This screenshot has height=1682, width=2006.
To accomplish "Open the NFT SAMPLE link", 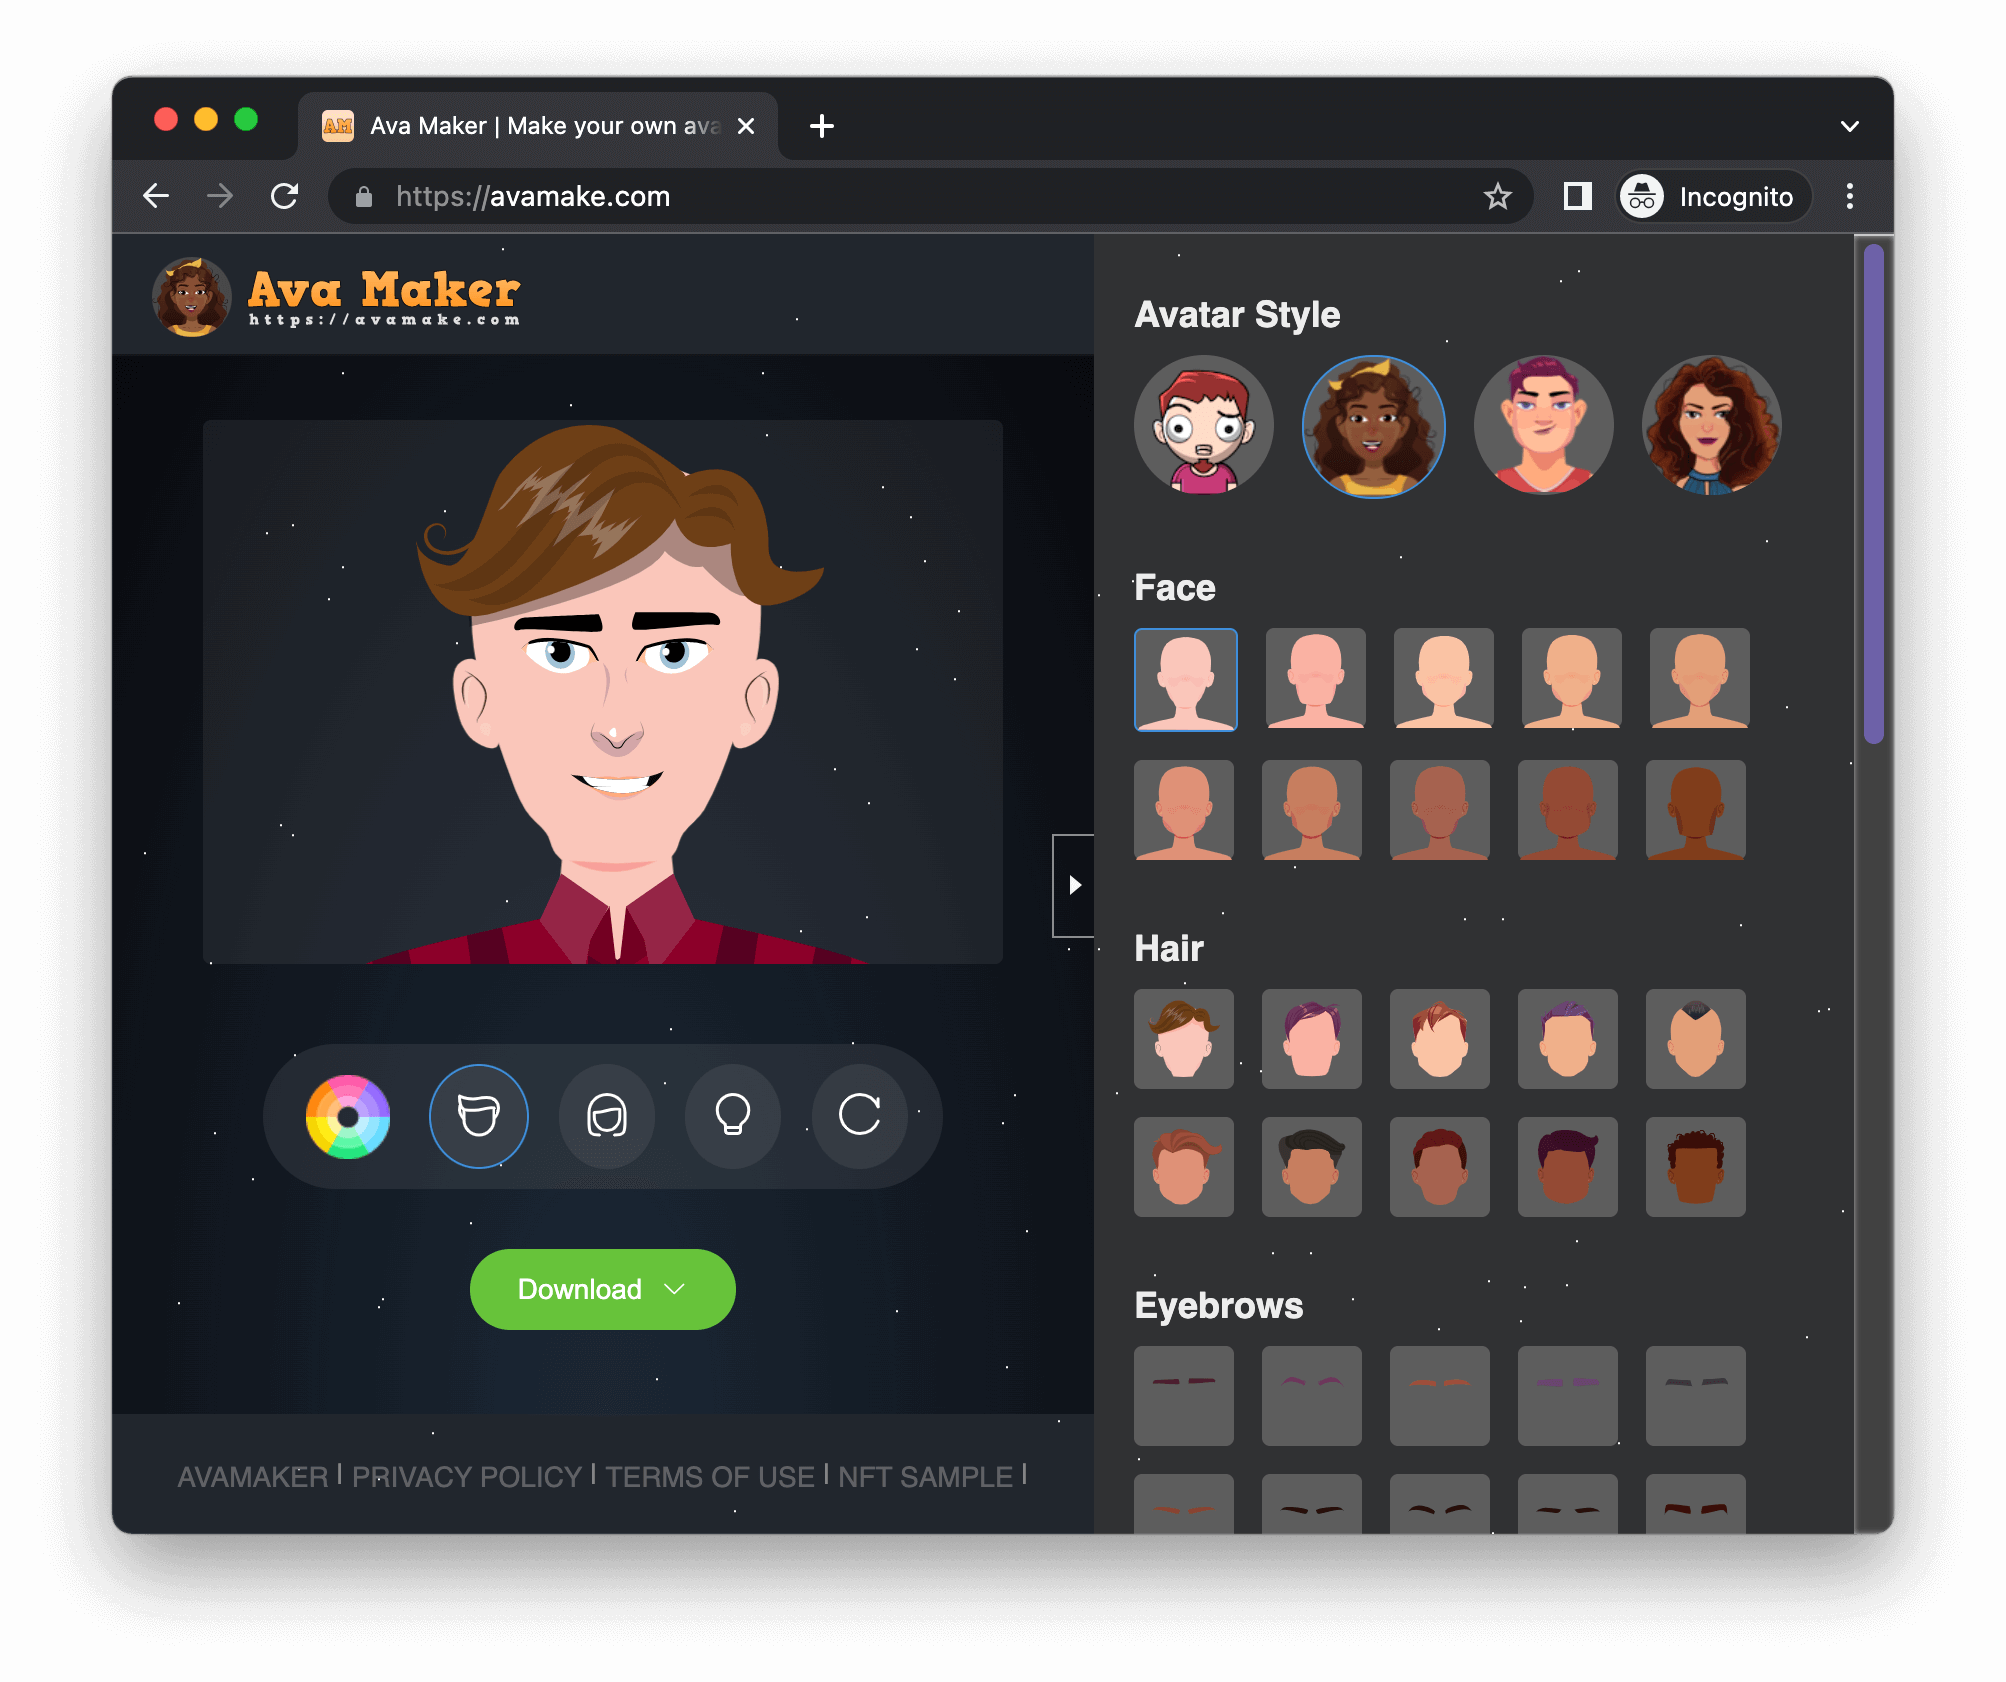I will point(926,1476).
